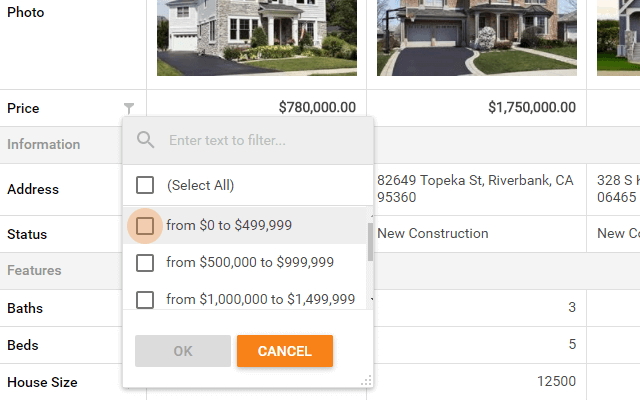Image resolution: width=640 pixels, height=400 pixels.
Task: Collapse the Information group row
Action: (x=44, y=144)
